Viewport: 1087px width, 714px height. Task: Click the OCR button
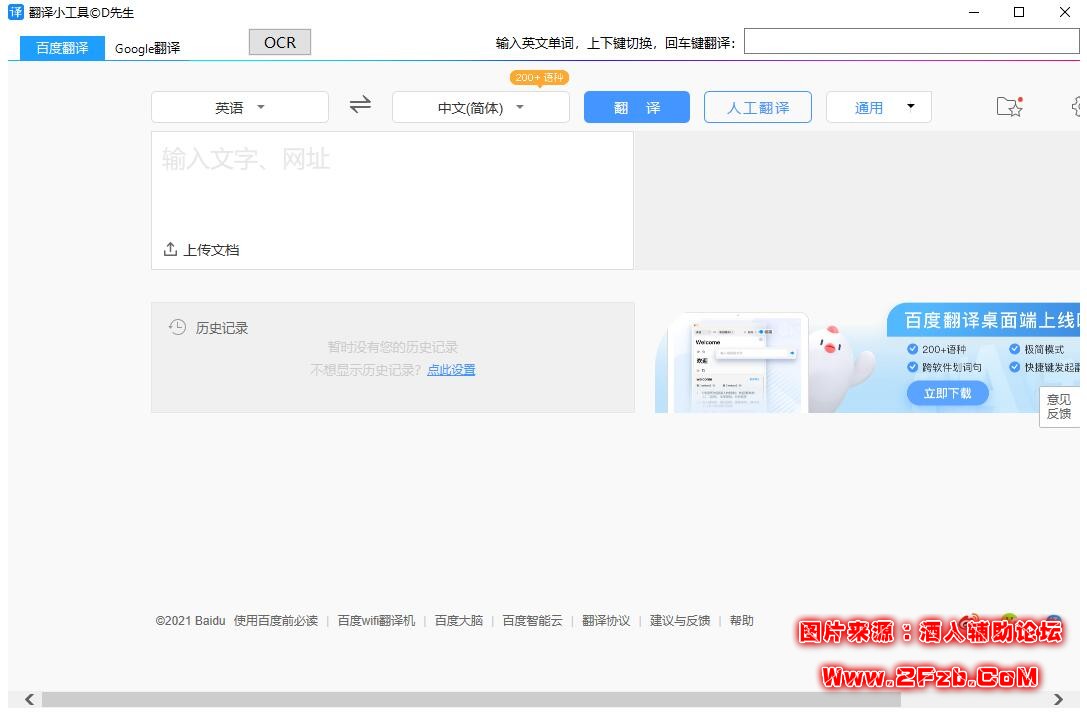(x=280, y=42)
